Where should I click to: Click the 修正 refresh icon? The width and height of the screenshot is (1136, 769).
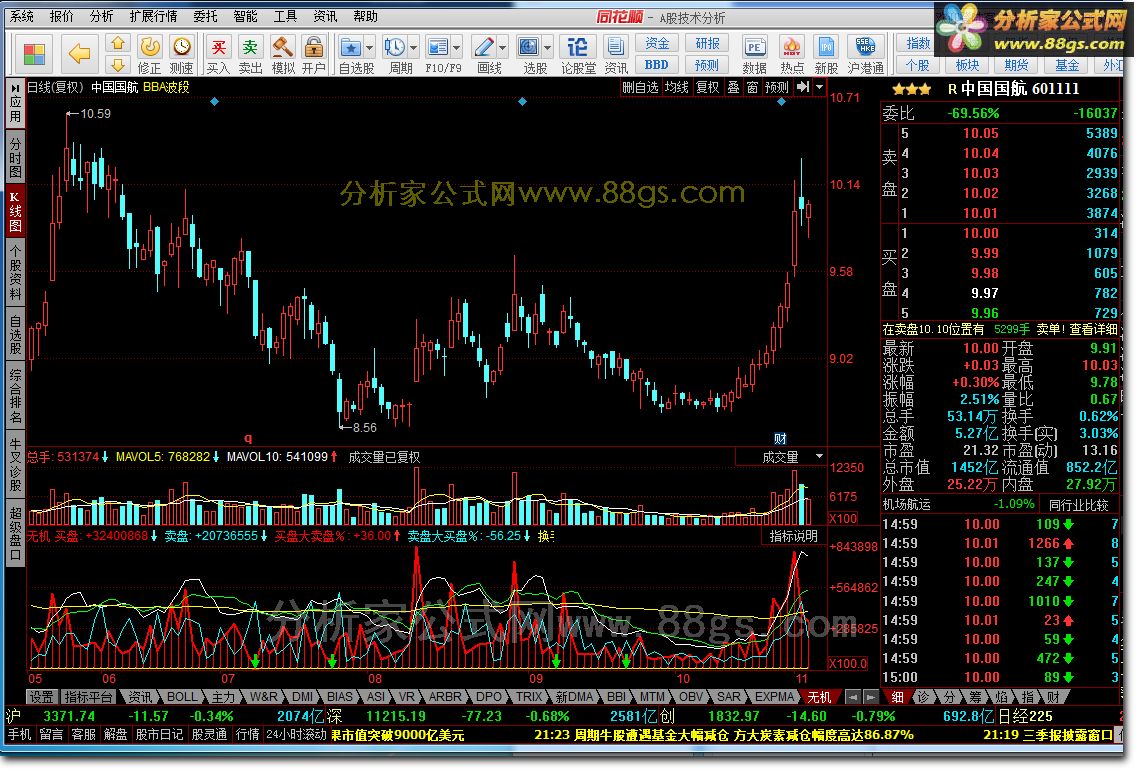(x=149, y=48)
